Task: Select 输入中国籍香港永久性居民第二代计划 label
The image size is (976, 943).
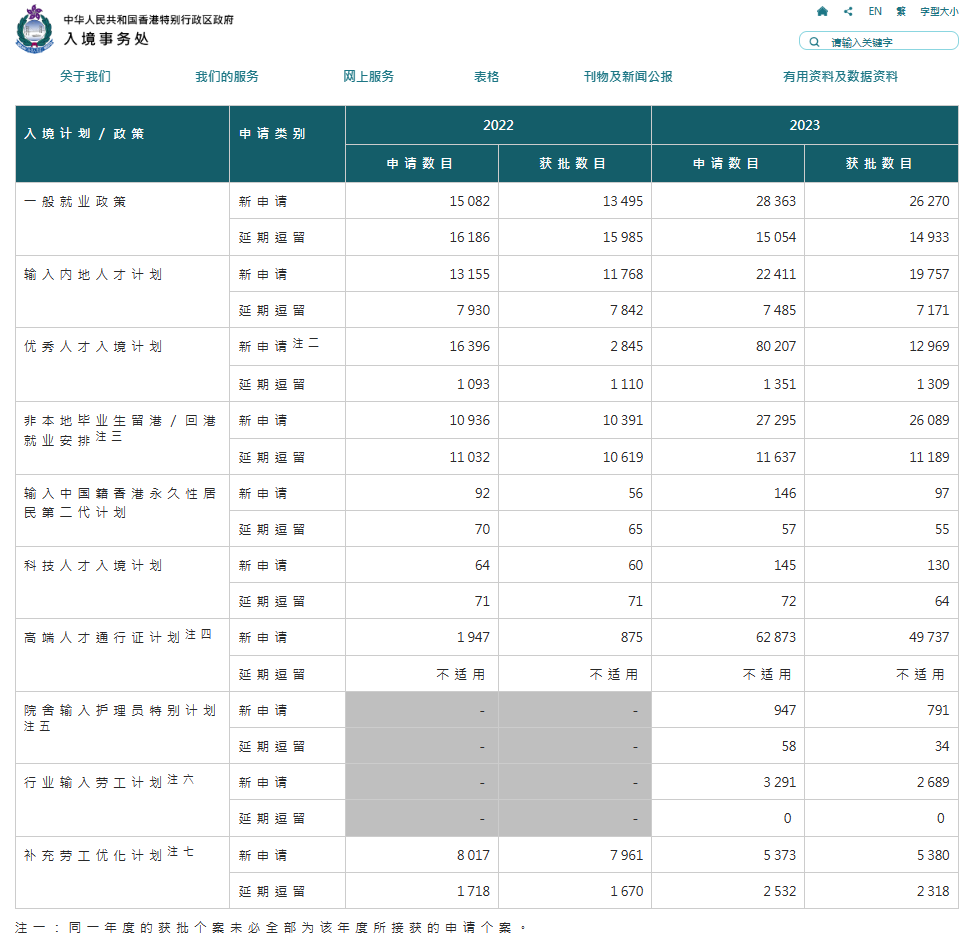Action: [120, 503]
